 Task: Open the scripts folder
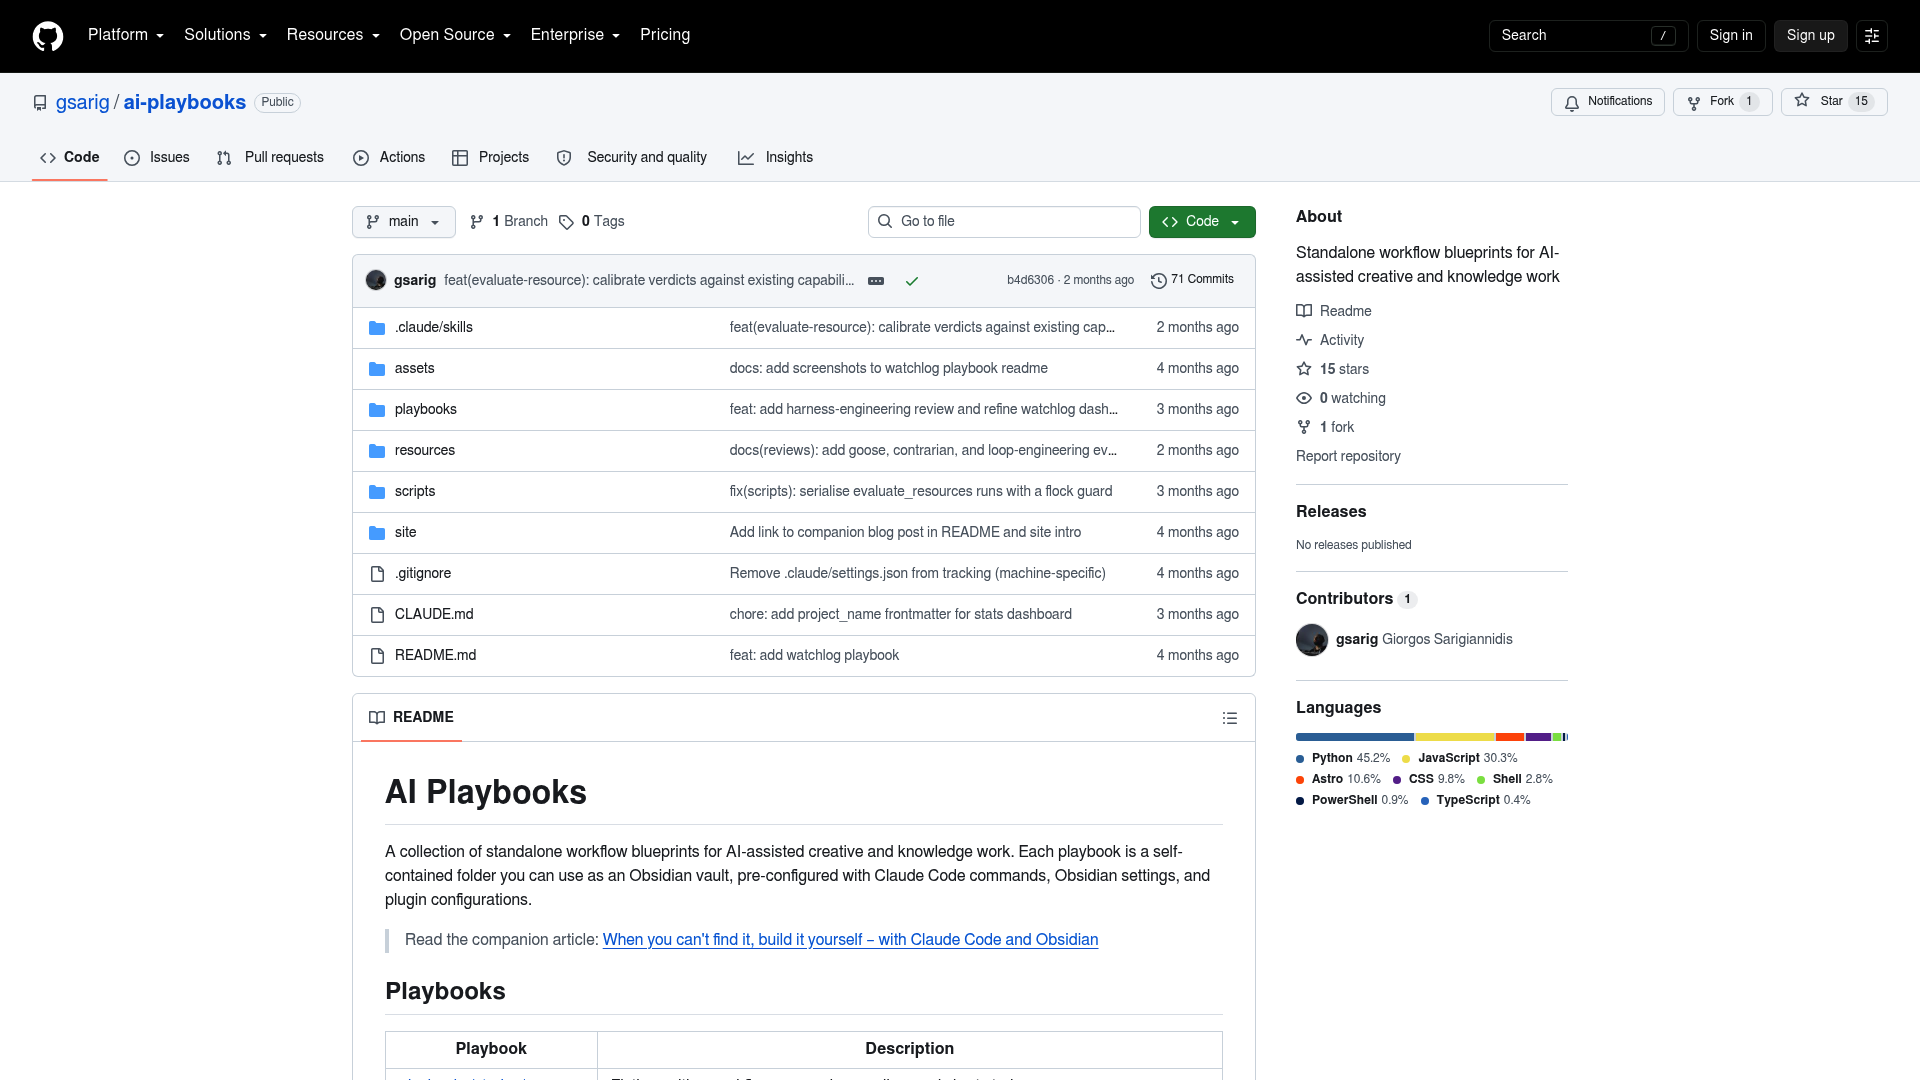point(414,492)
